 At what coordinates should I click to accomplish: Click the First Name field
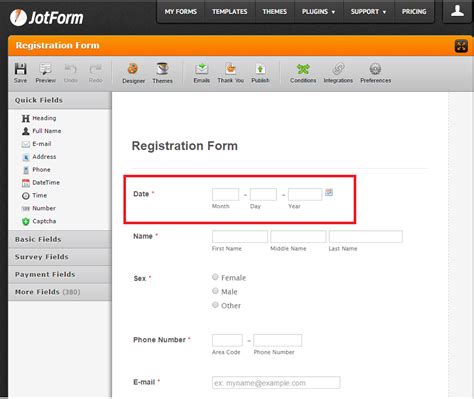pos(240,237)
